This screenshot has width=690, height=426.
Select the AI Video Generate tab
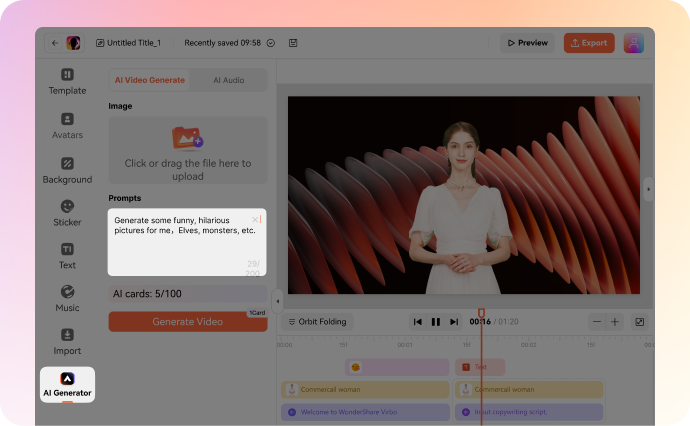coord(150,80)
